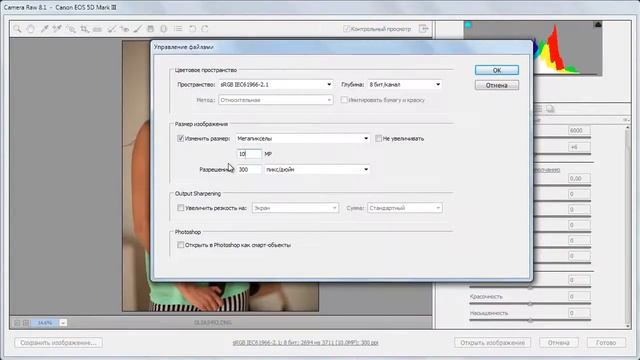Click first view icon beside zoom level
The width and height of the screenshot is (640, 360).
tap(17, 323)
